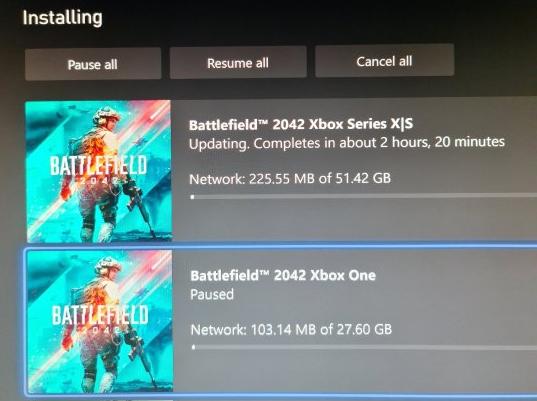The image size is (537, 401).
Task: Click the 27.60 GB download progress bar
Action: 364,347
